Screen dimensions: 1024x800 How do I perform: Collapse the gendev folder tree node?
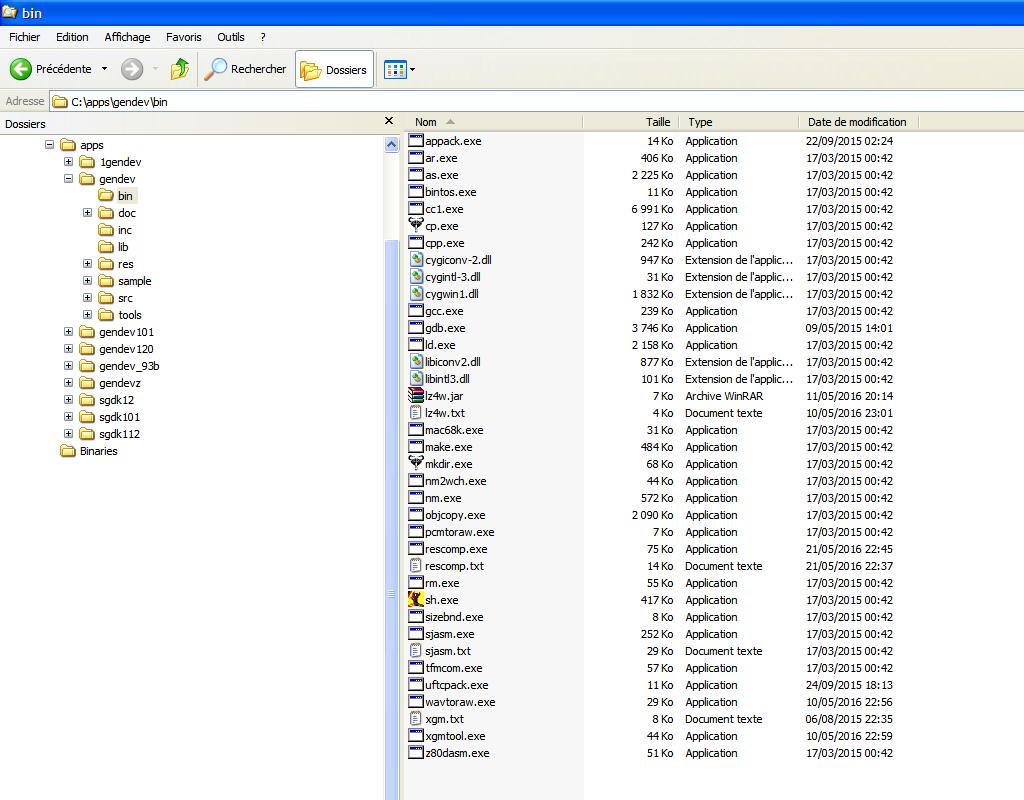(x=68, y=179)
